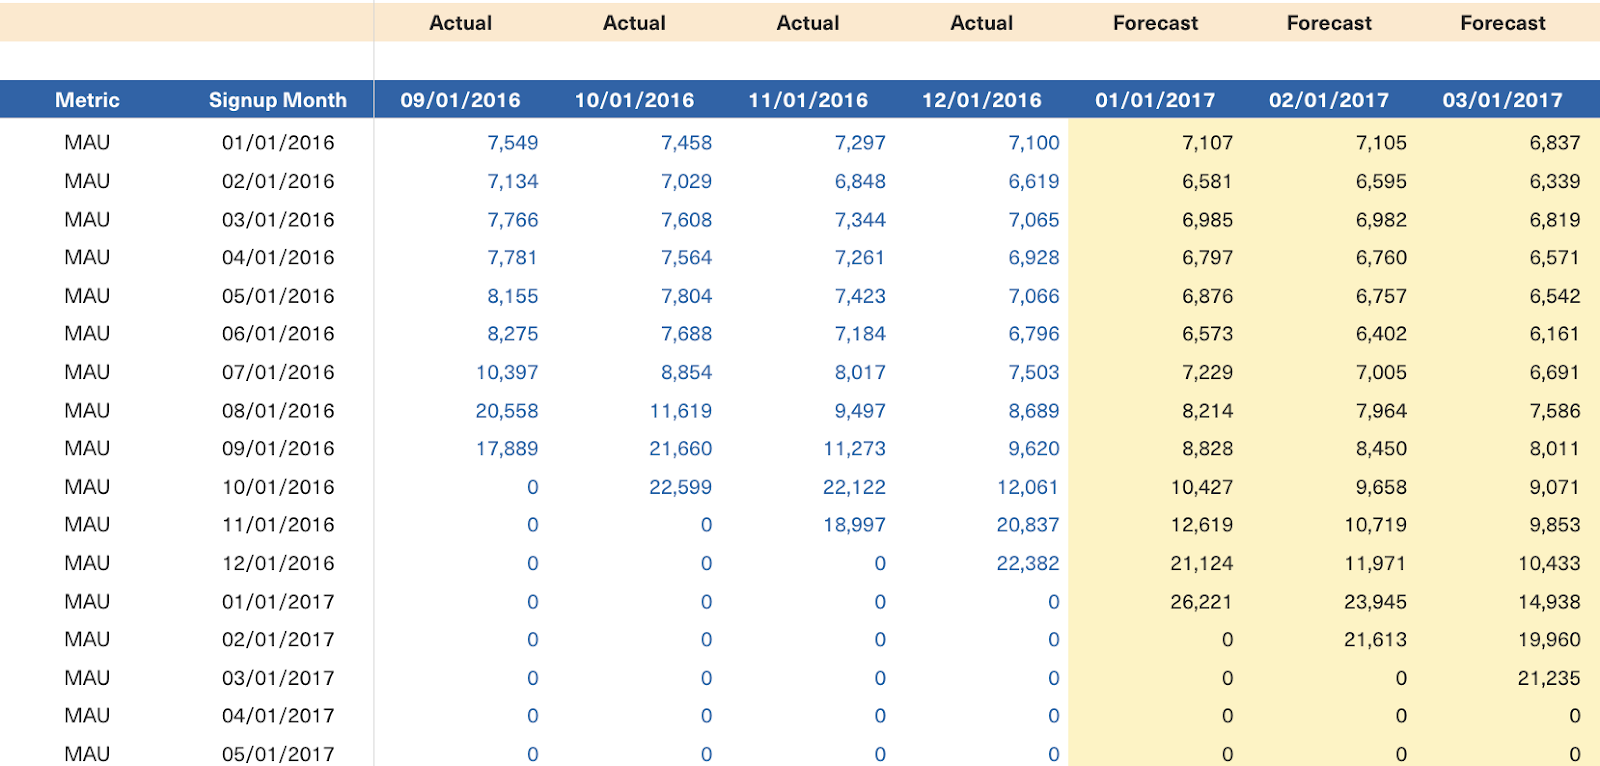Select the Metric column header

(x=87, y=100)
